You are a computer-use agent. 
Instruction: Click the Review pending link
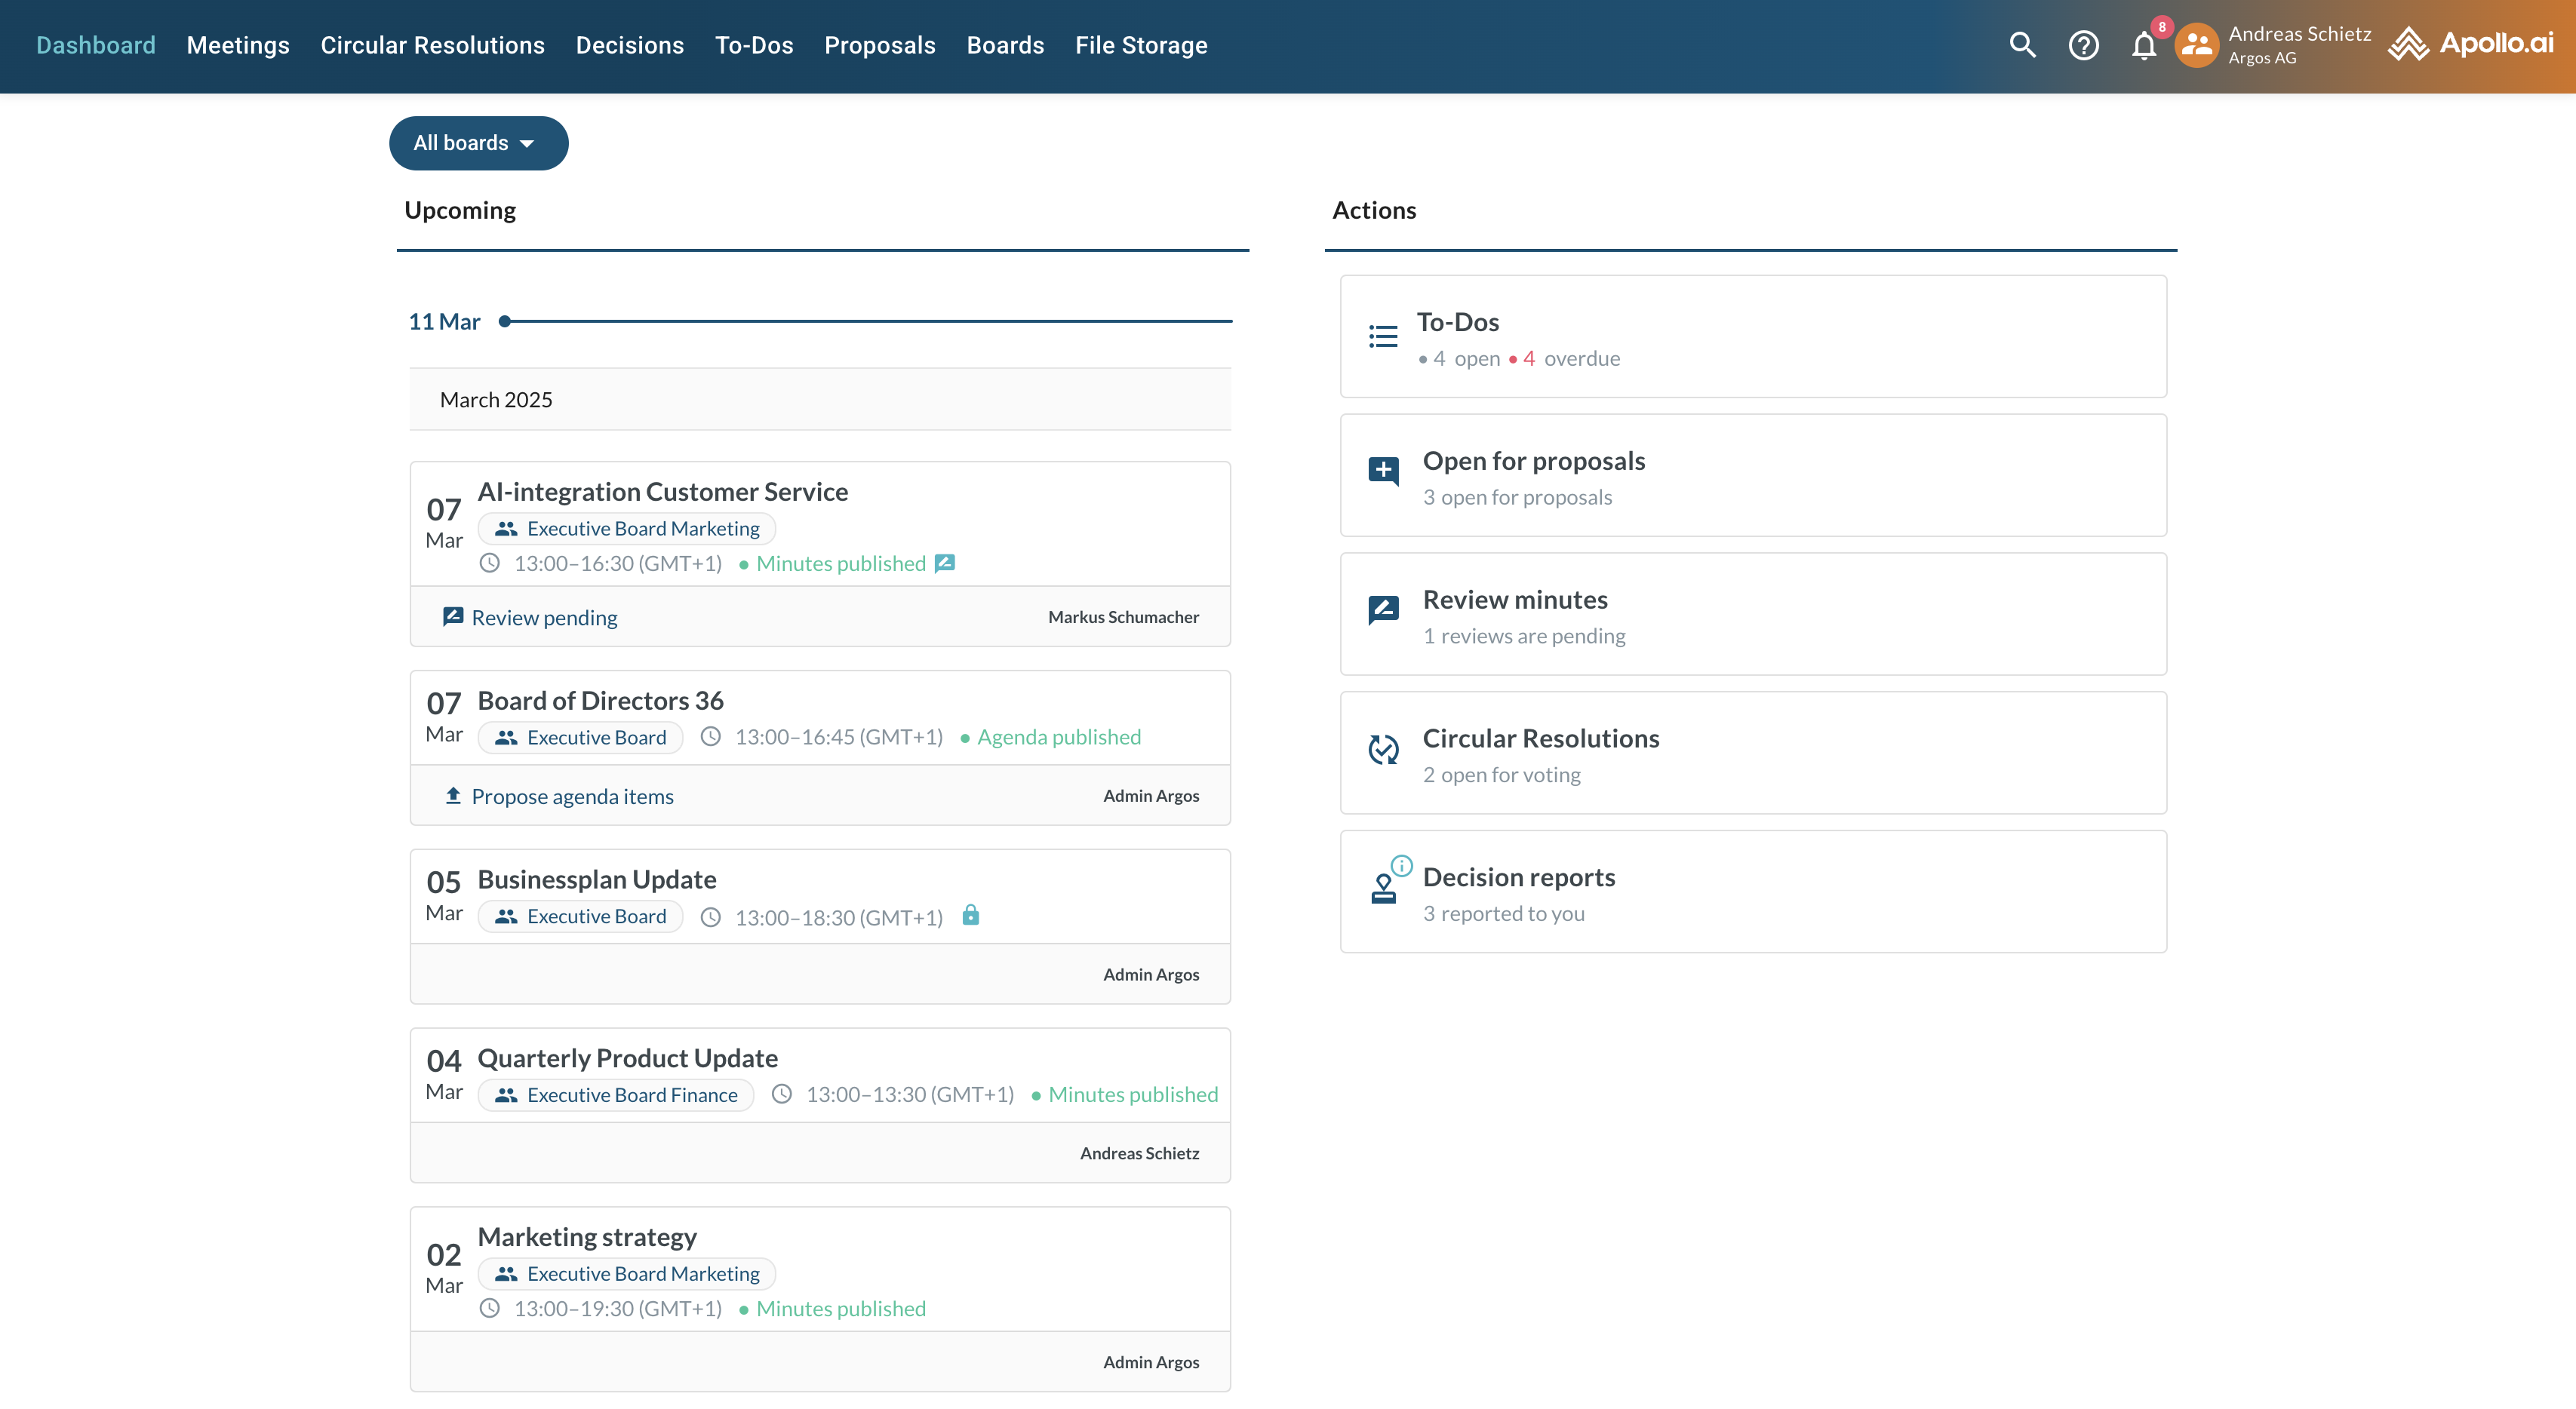pos(544,617)
